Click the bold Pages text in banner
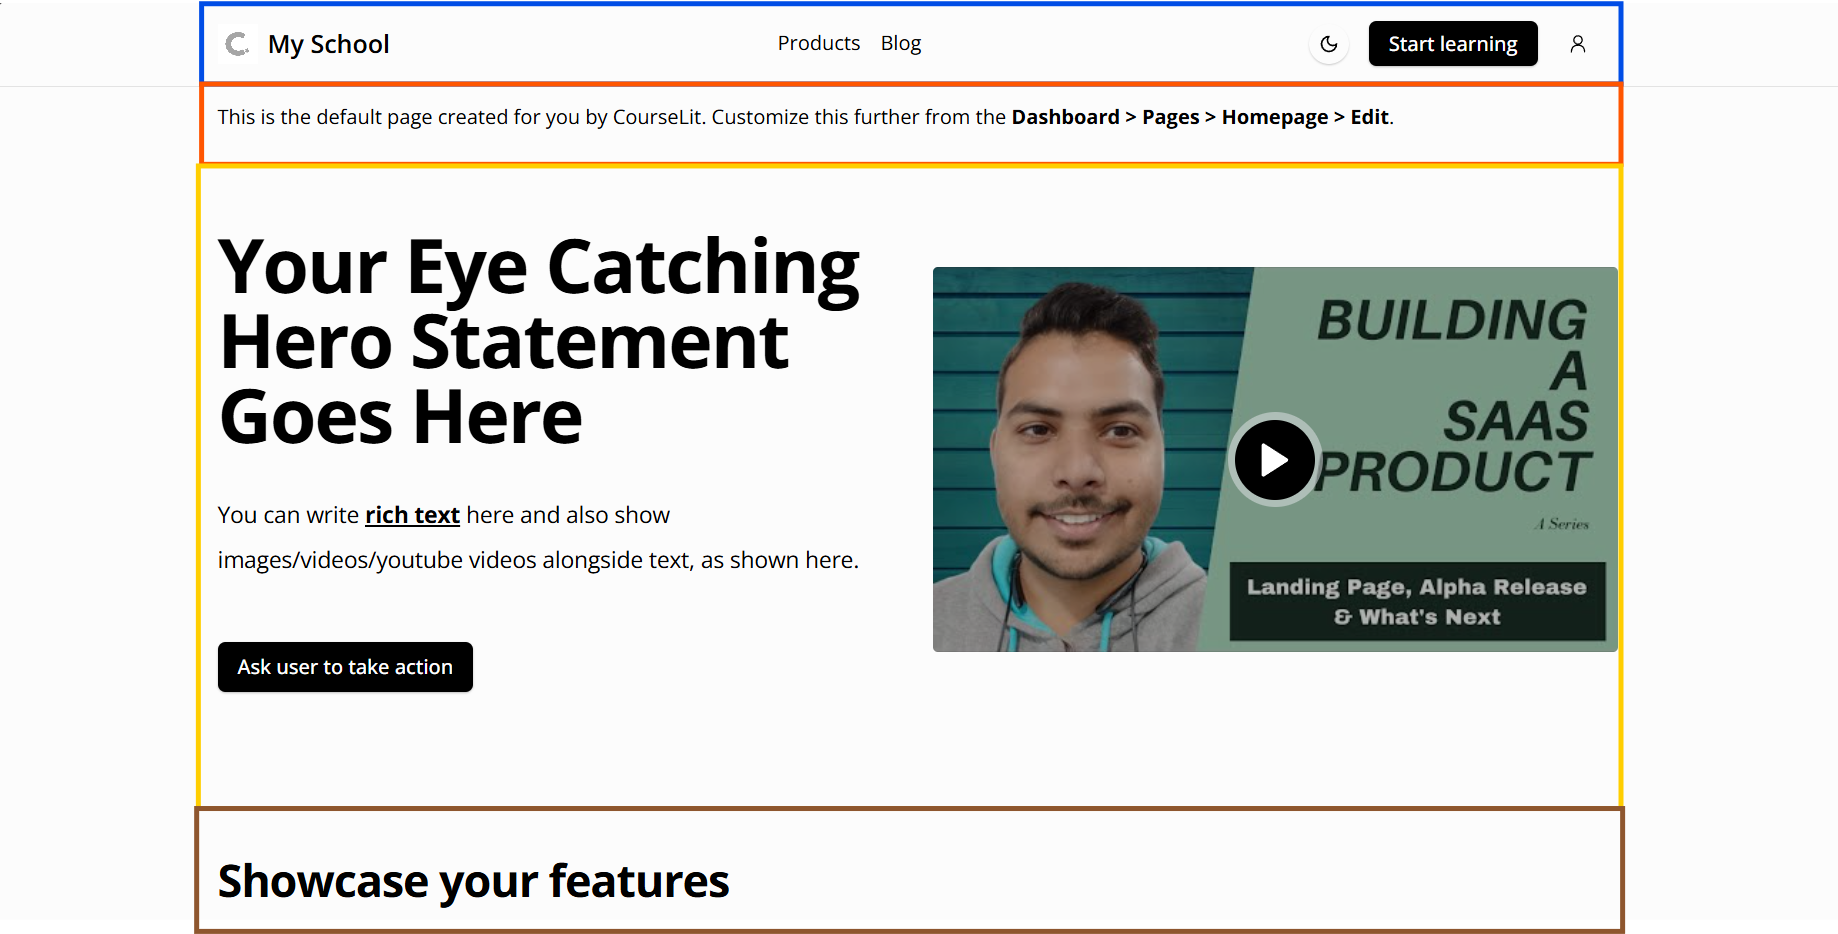1838x934 pixels. [x=1170, y=117]
